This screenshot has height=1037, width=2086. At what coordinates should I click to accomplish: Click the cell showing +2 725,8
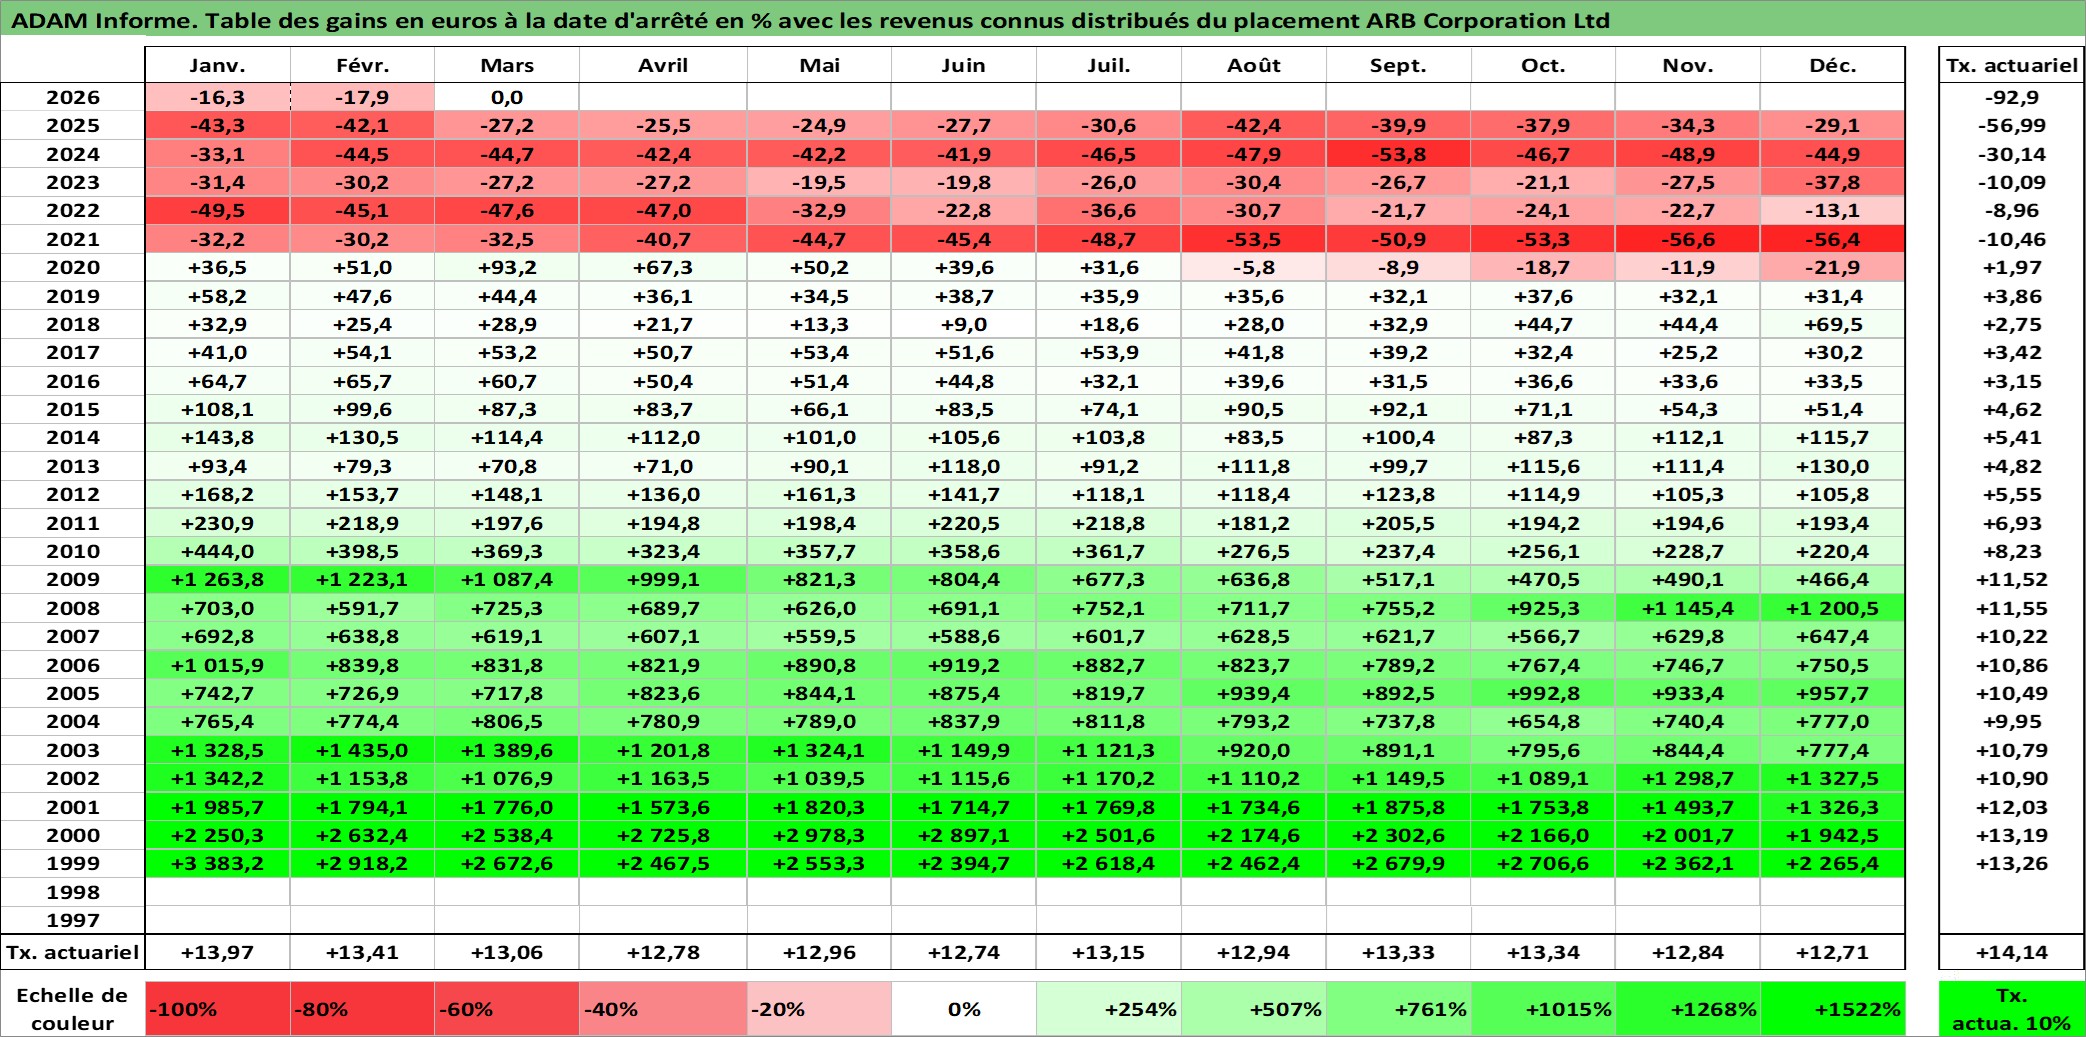click(663, 835)
